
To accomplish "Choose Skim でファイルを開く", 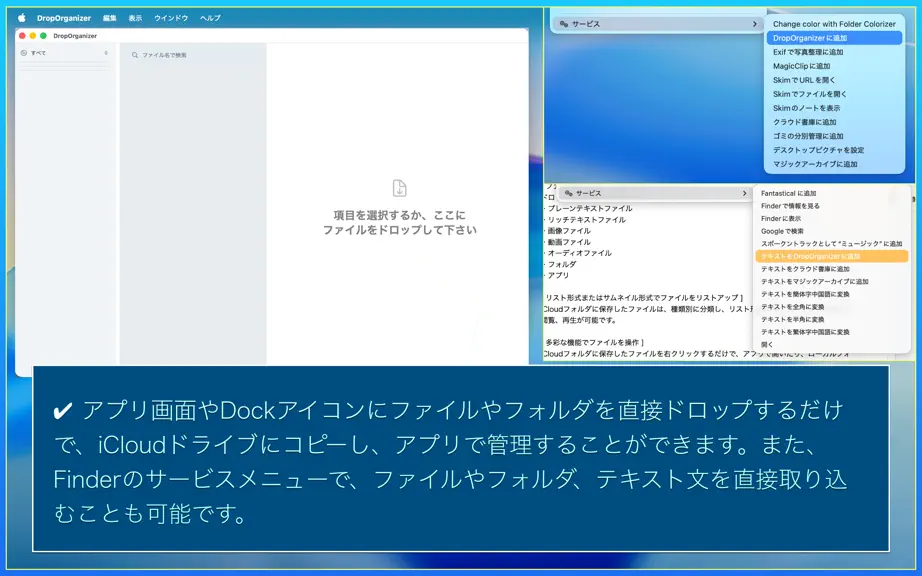I will pos(834,94).
